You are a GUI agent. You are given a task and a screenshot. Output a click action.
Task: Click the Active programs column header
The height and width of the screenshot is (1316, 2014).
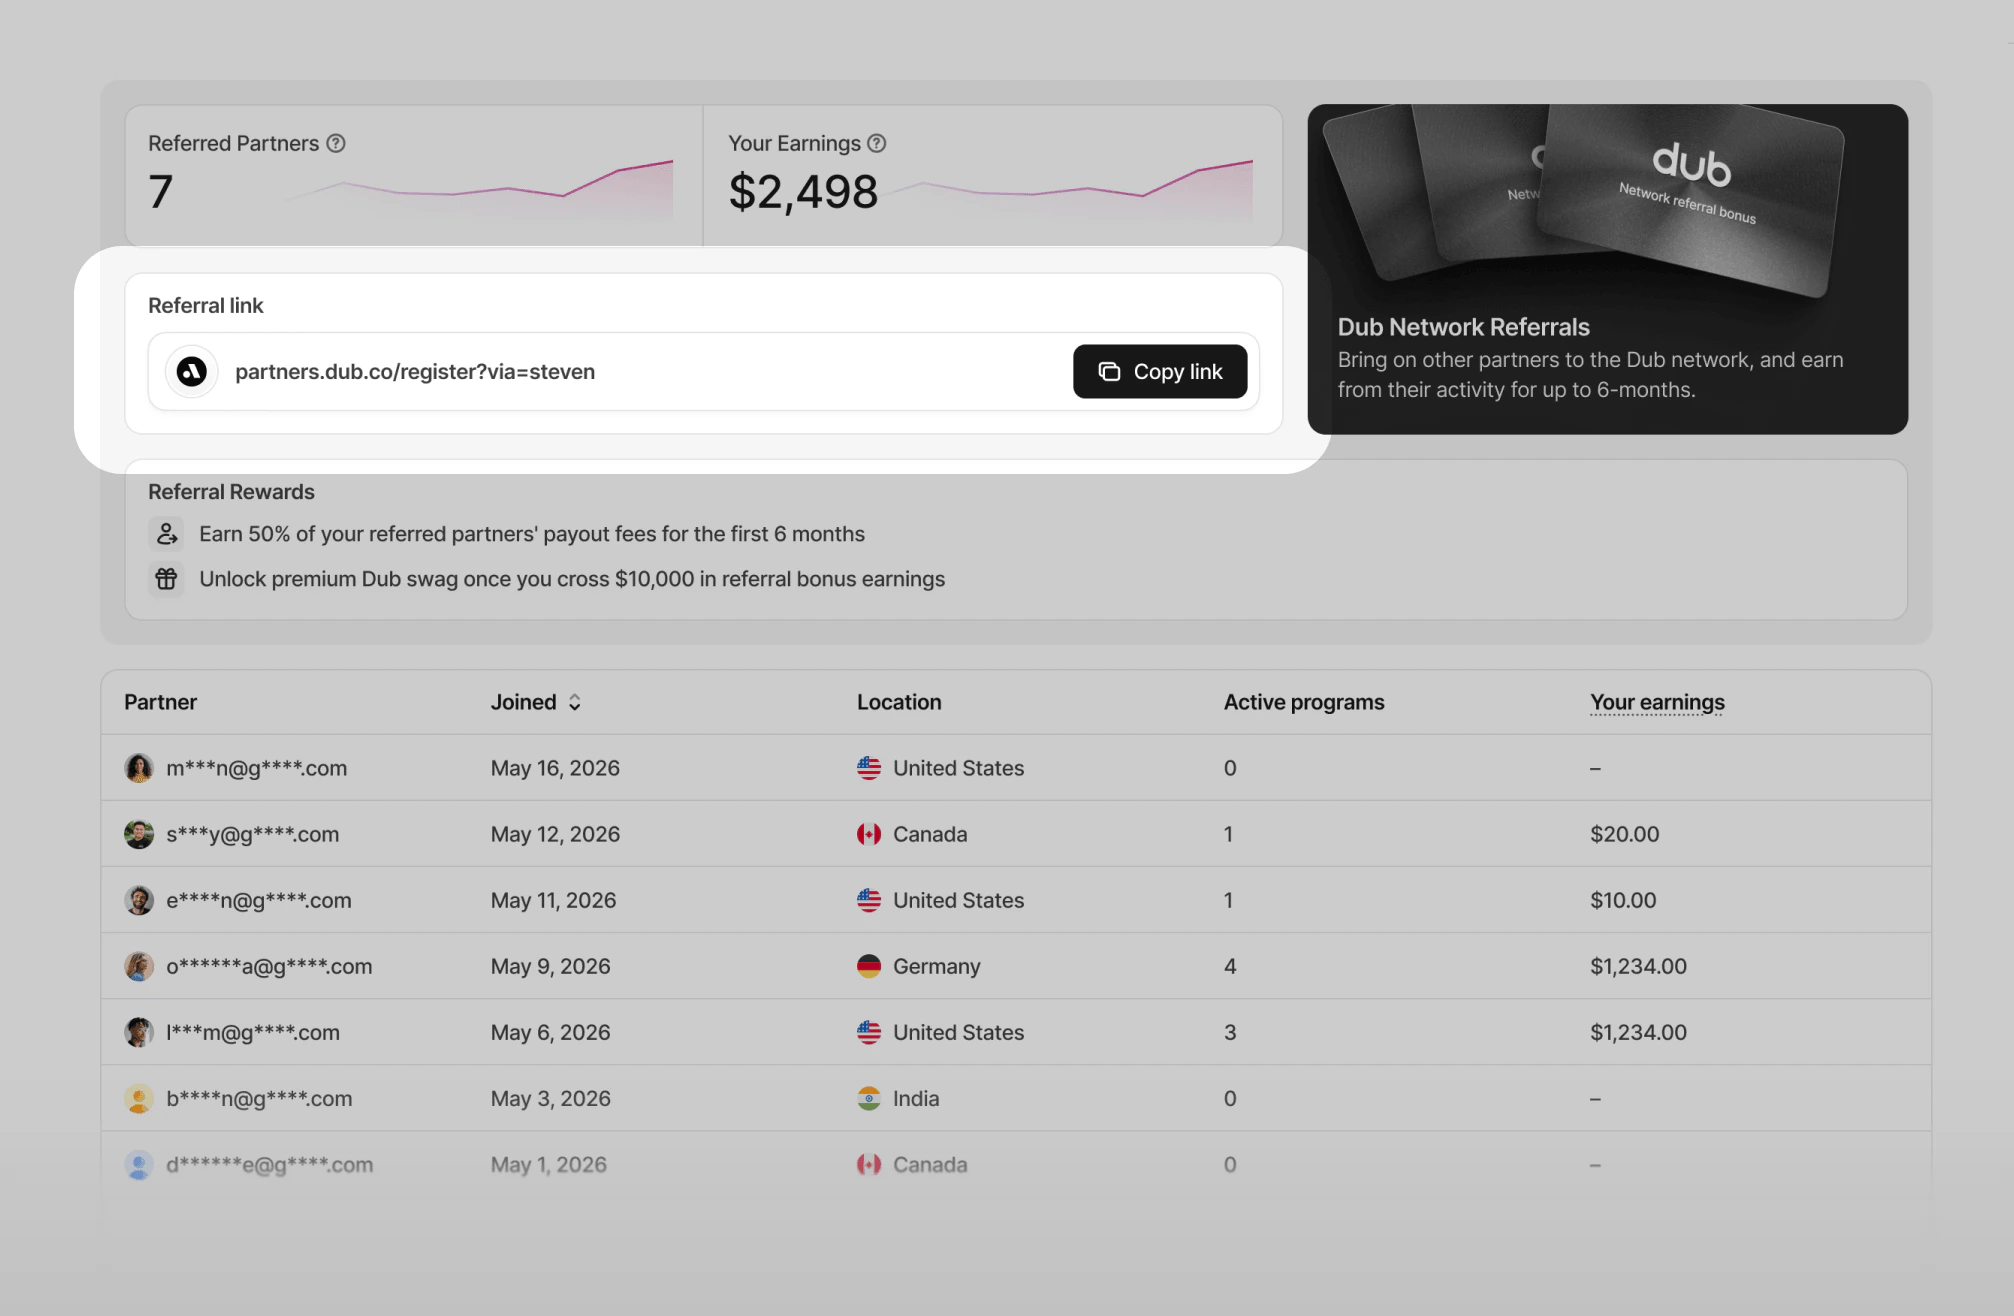[1304, 703]
